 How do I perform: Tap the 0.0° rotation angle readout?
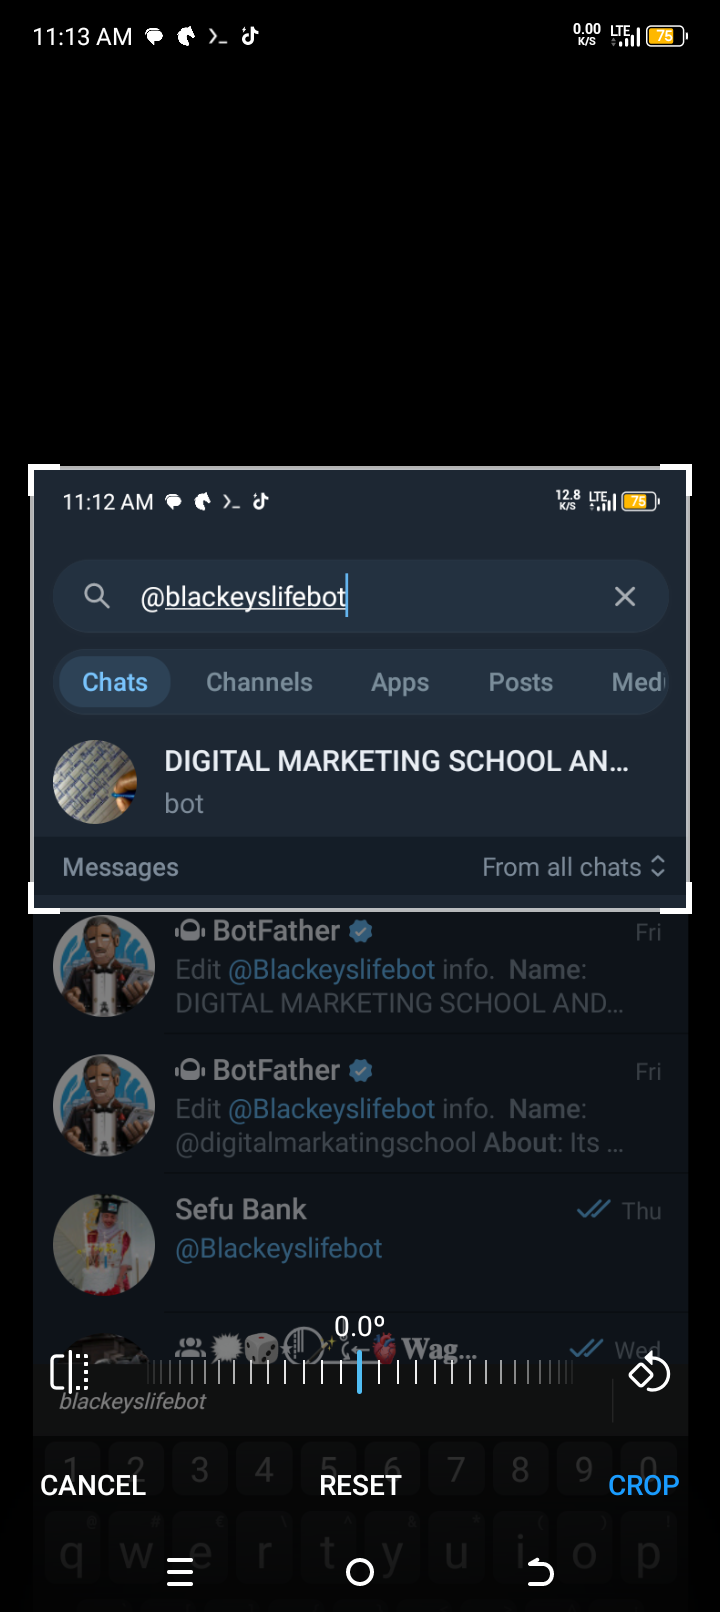[x=360, y=1327]
